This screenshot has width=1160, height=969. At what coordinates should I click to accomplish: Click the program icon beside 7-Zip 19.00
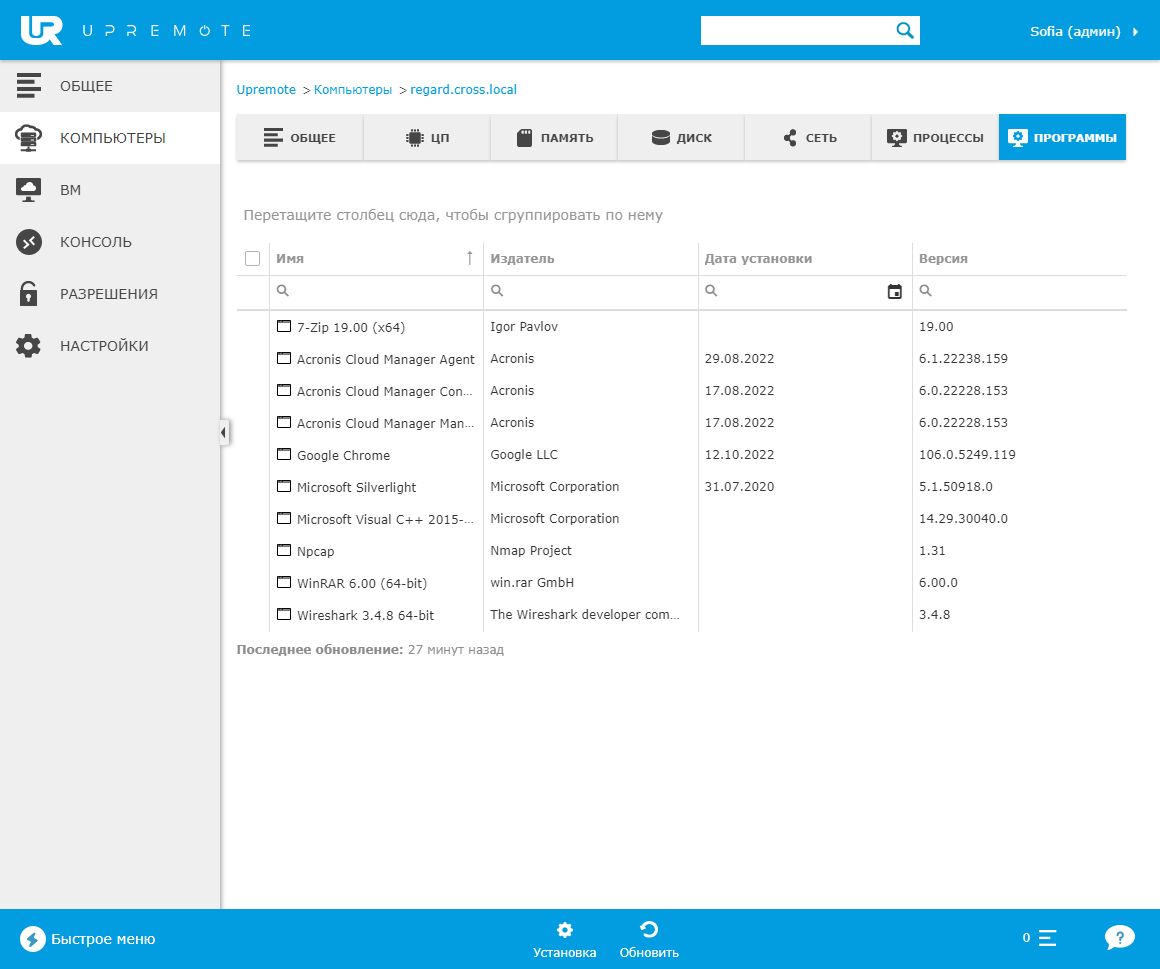pyautogui.click(x=284, y=326)
